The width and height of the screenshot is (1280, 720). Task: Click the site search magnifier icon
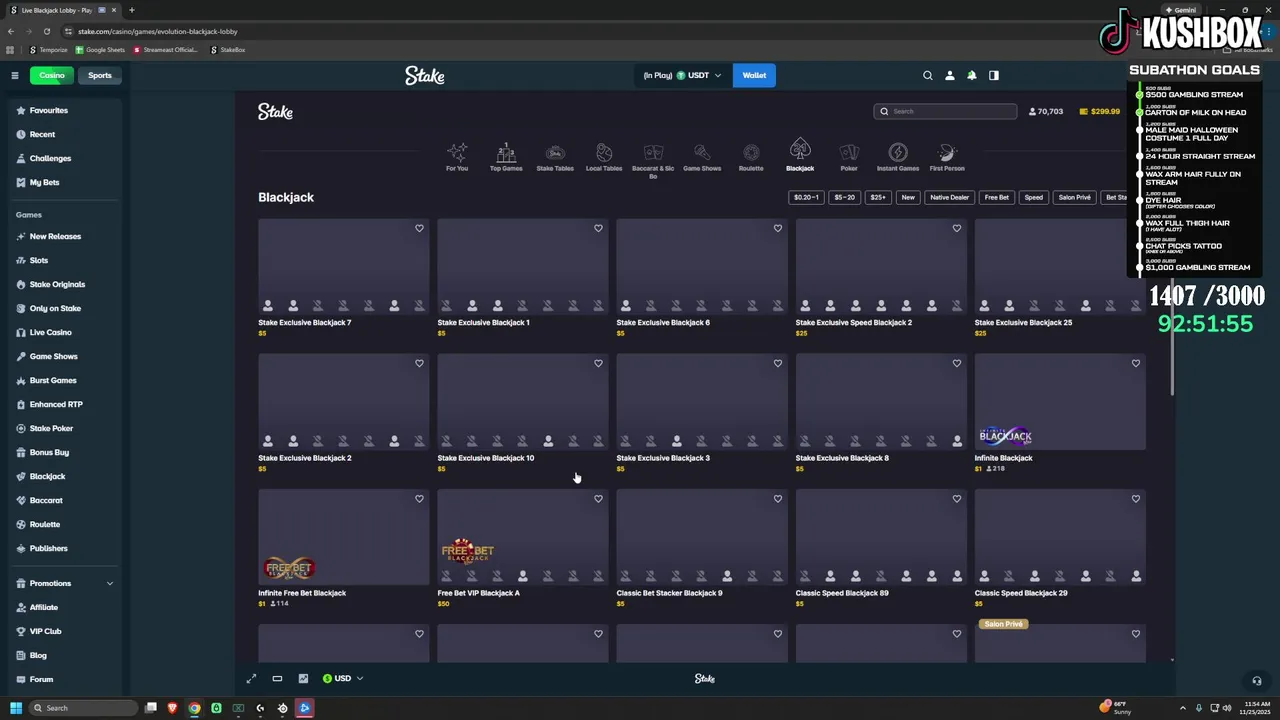927,75
